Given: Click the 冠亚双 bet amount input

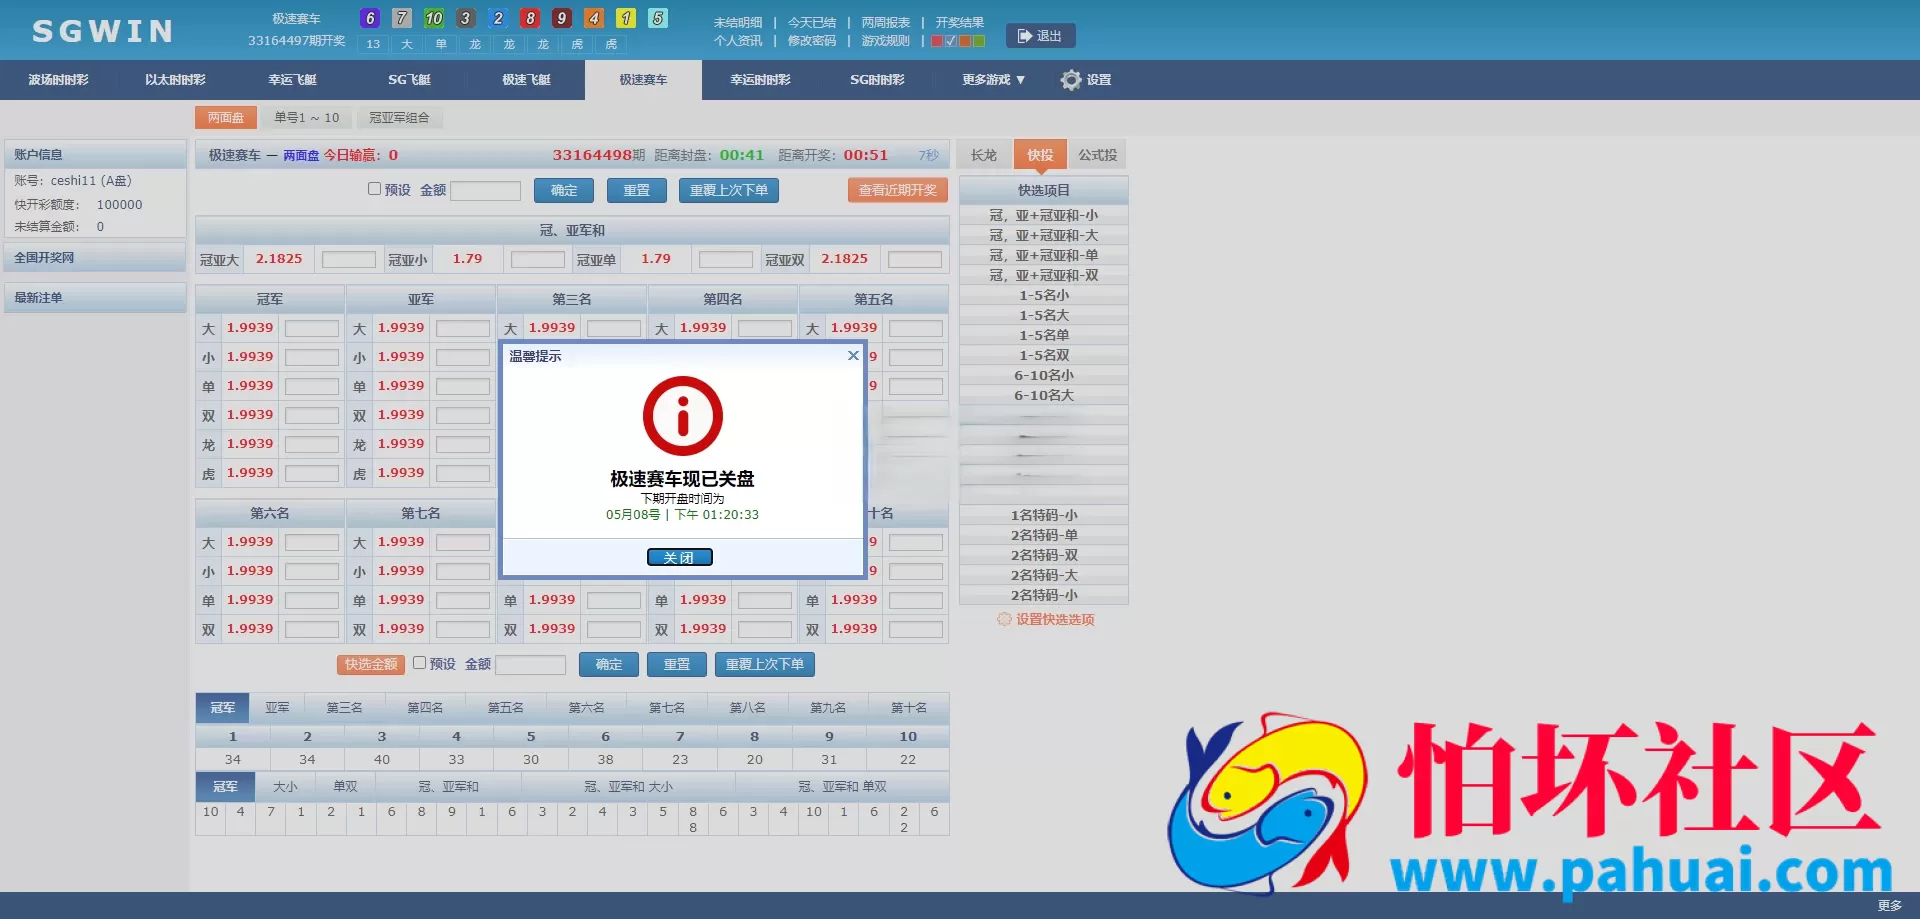Looking at the screenshot, I should (x=915, y=259).
